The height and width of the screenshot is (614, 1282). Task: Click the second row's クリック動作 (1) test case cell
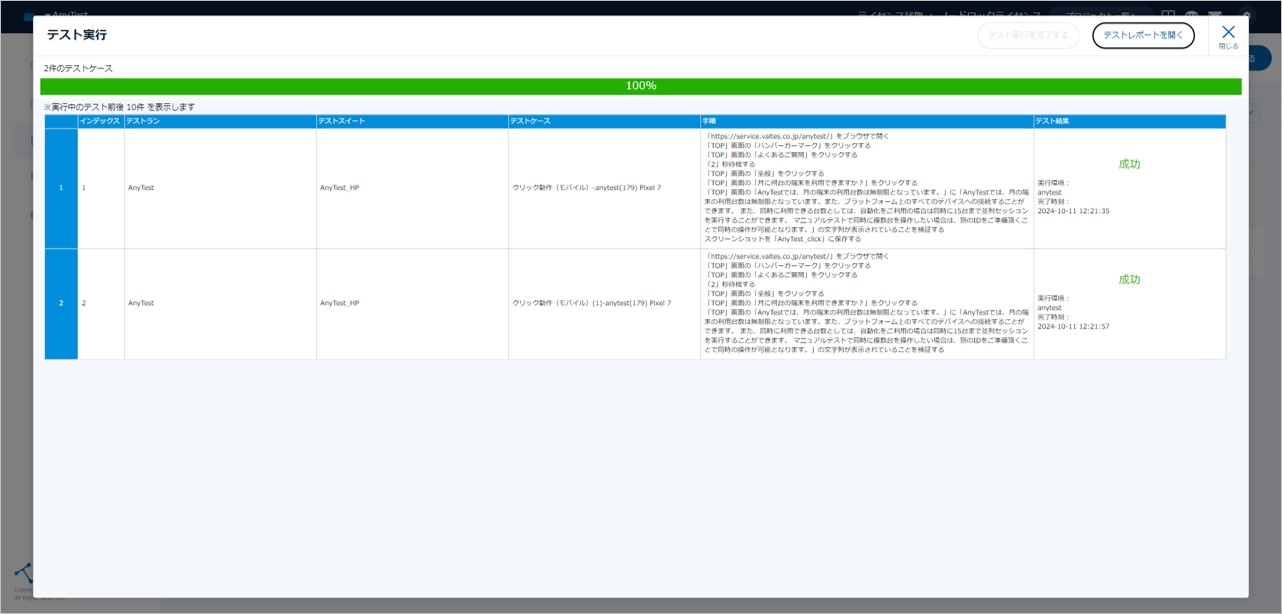591,303
